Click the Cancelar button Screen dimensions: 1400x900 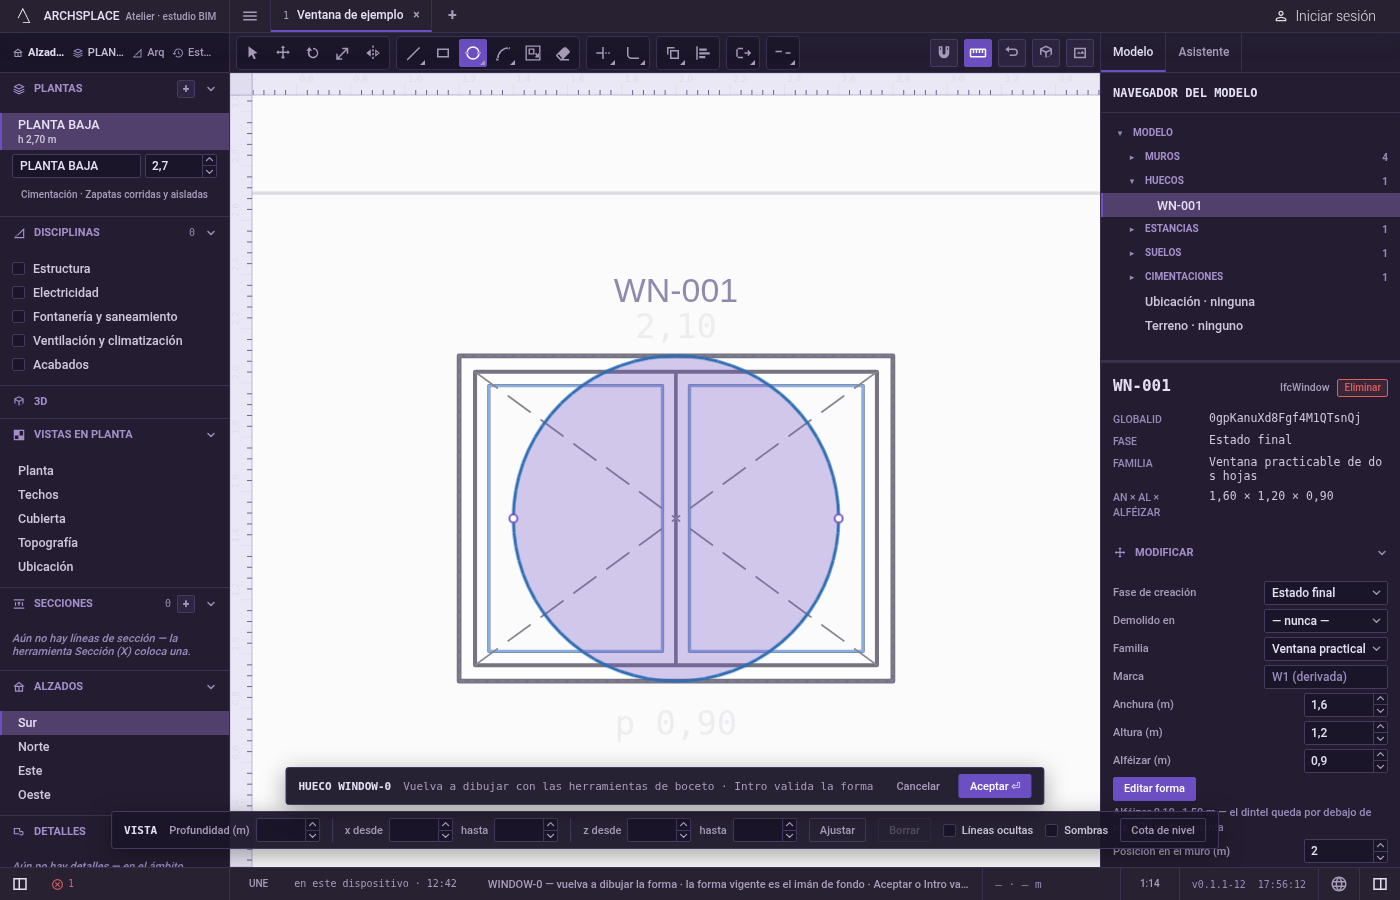[918, 786]
